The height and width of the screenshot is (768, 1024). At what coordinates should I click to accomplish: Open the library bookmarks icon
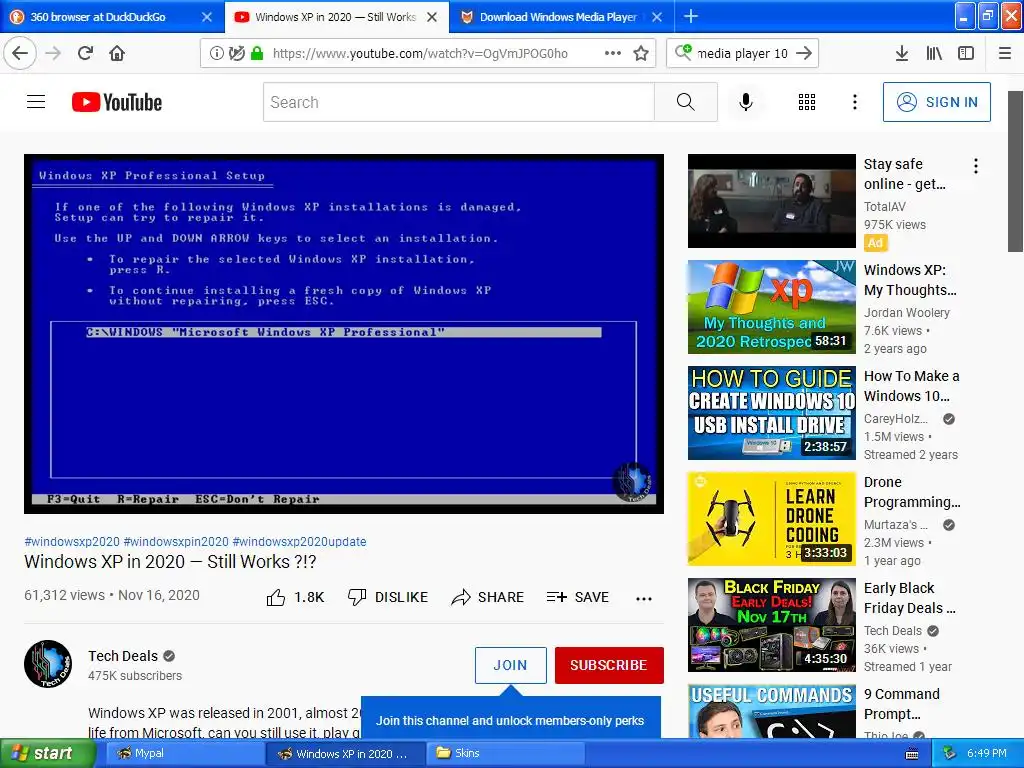pos(934,54)
